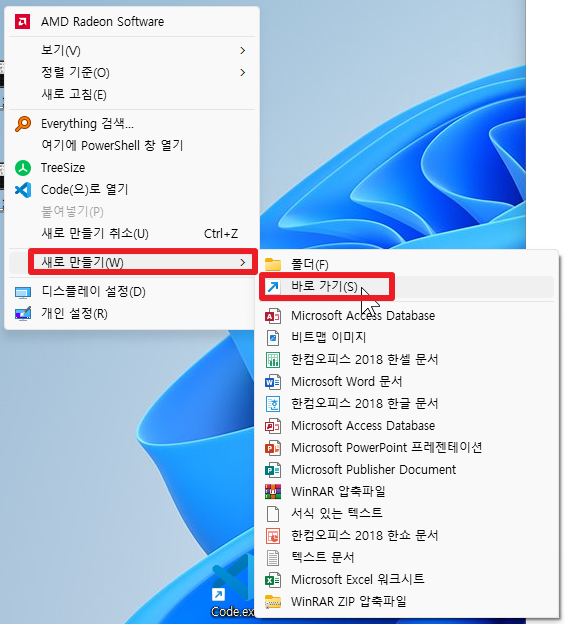Click the Microsoft Word document icon
Screen dimensions: 565x624
(273, 382)
